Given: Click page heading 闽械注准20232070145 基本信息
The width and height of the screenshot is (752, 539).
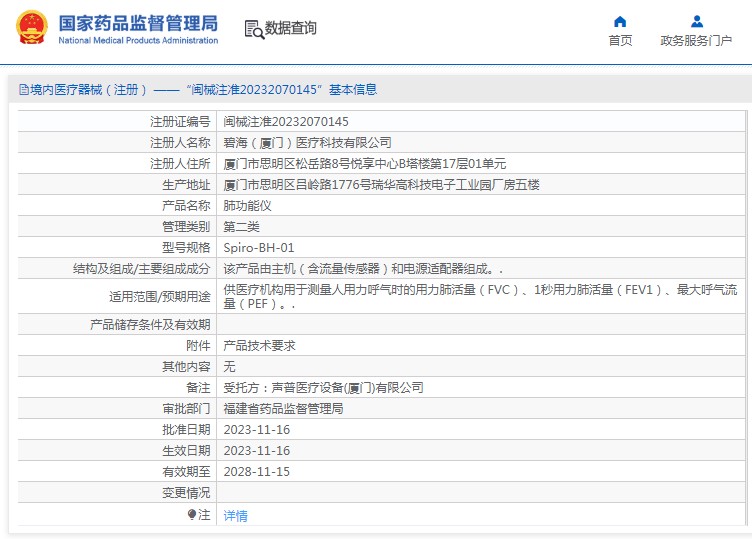Looking at the screenshot, I should [x=282, y=90].
